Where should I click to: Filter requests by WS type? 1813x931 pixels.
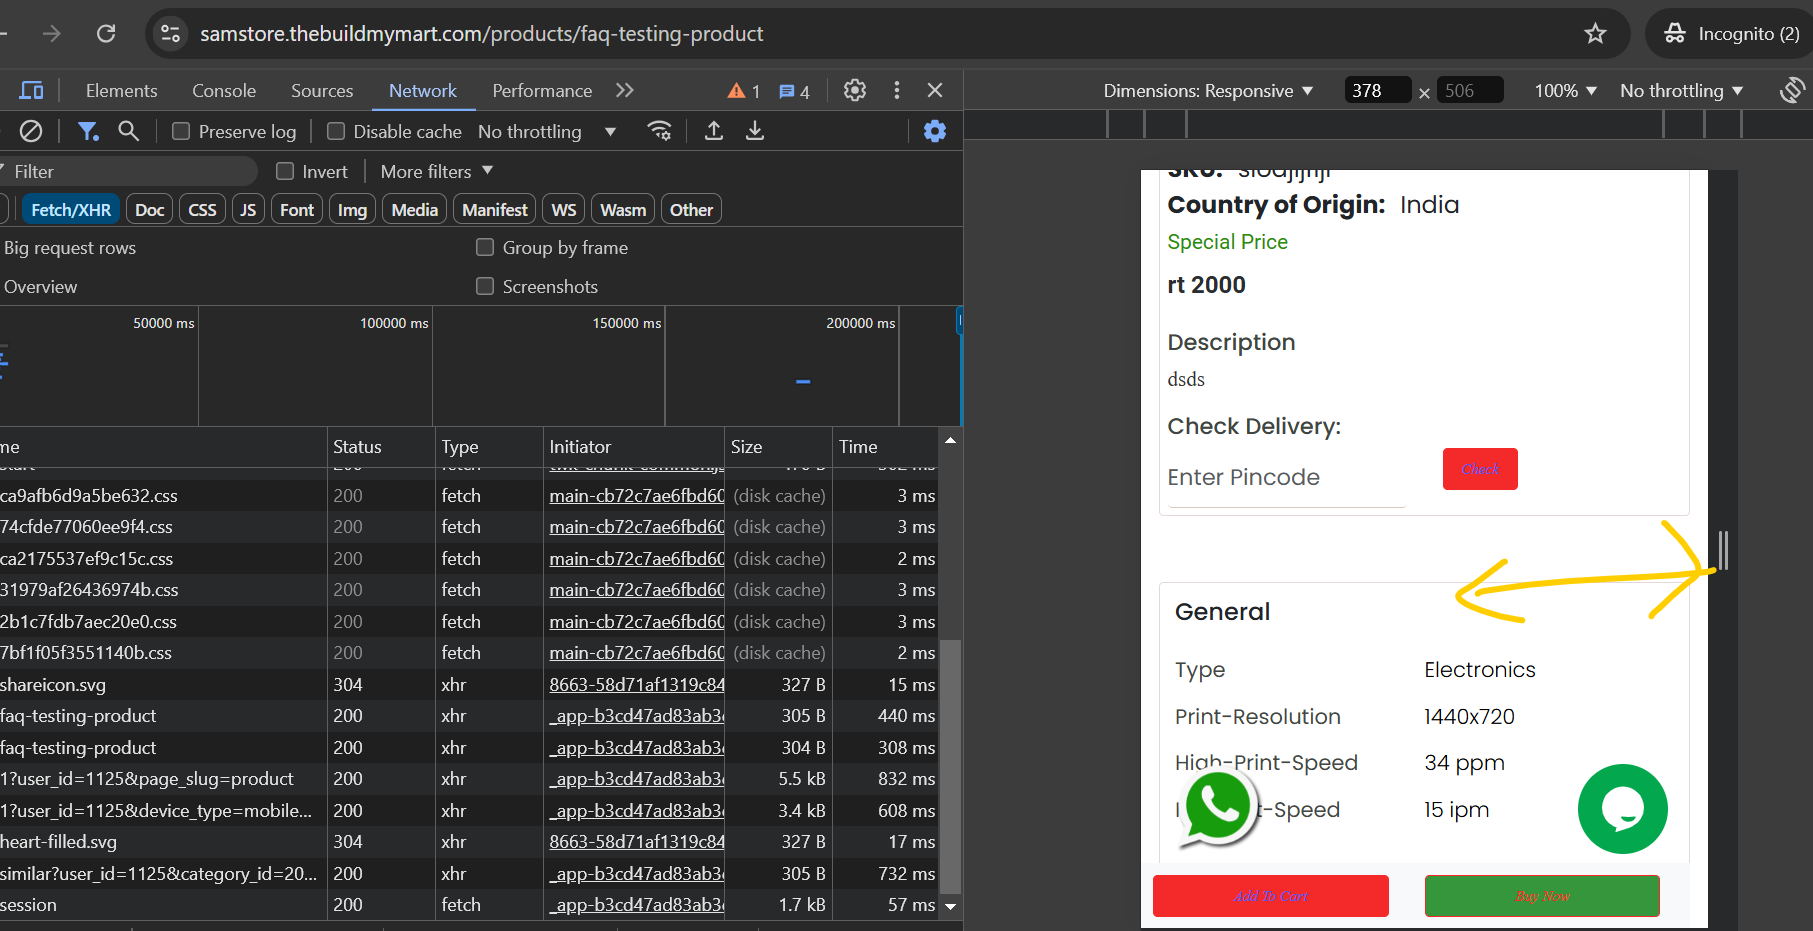(564, 210)
